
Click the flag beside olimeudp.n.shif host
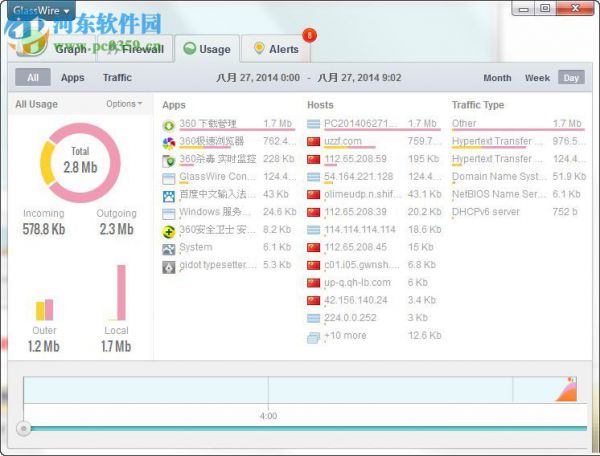tap(313, 195)
